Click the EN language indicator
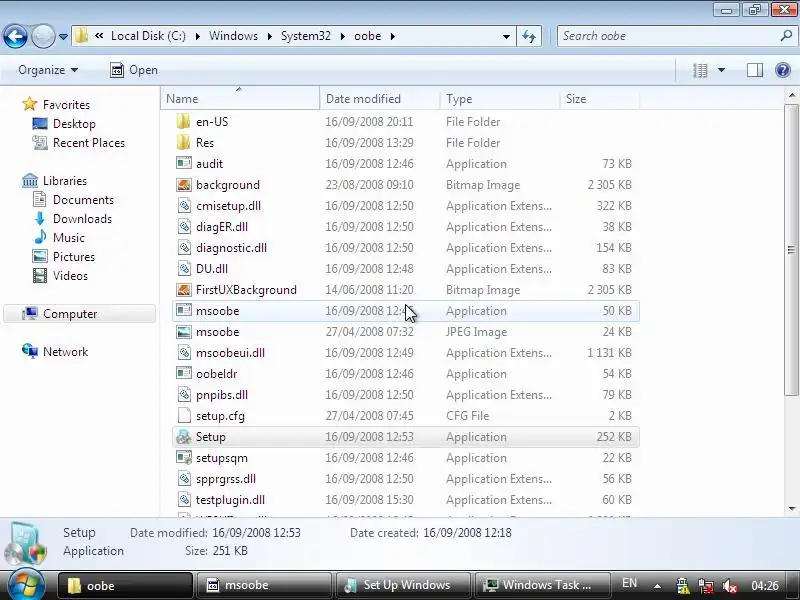Screen dimensions: 800x600 pos(629,583)
